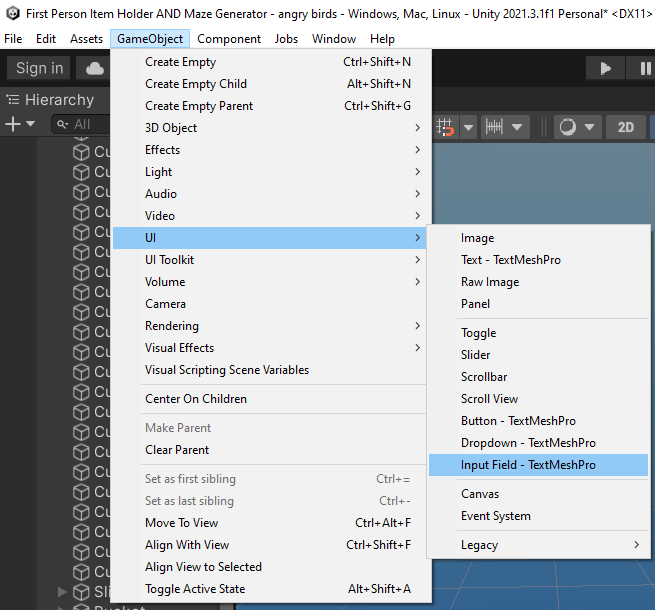Screen dimensions: 655x610
Task: Select Scroll View in UI submenu
Action: pos(538,399)
